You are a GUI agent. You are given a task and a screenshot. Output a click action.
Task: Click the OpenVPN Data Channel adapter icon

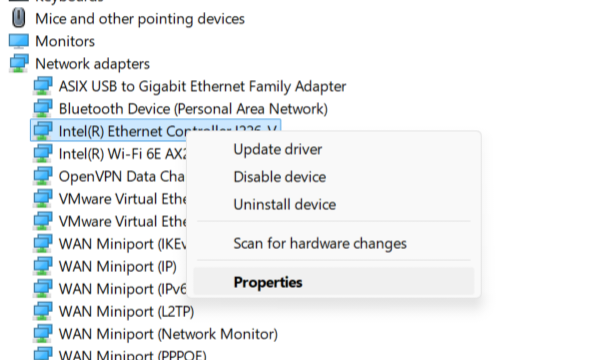(43, 176)
